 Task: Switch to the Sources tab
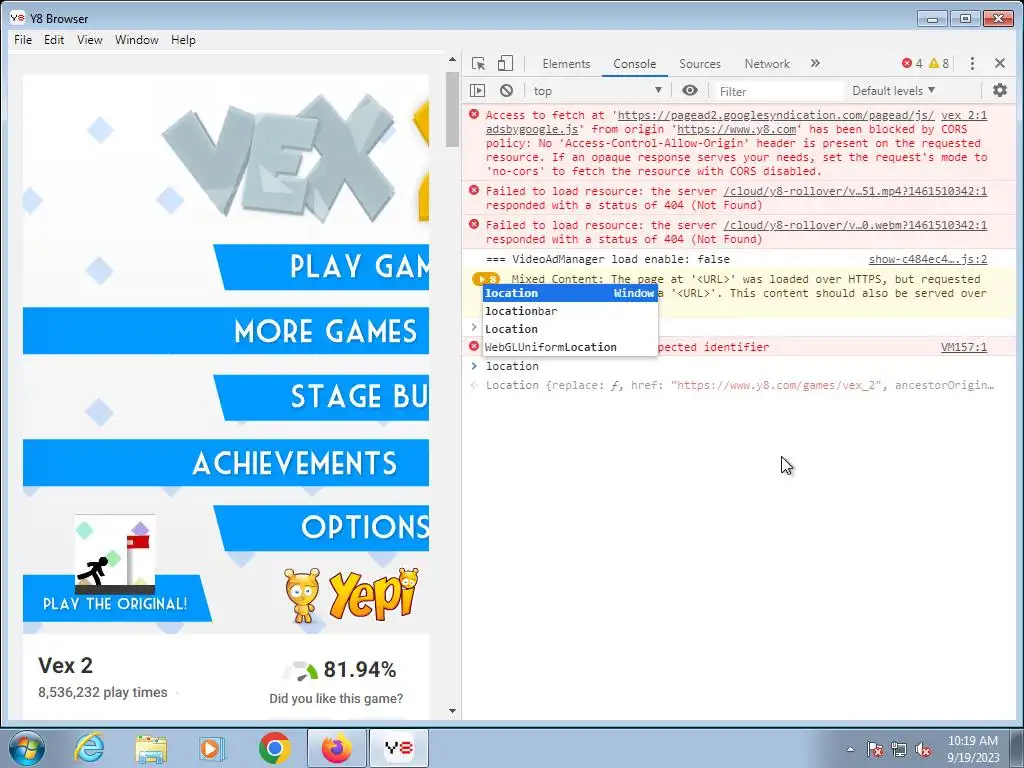pyautogui.click(x=699, y=63)
